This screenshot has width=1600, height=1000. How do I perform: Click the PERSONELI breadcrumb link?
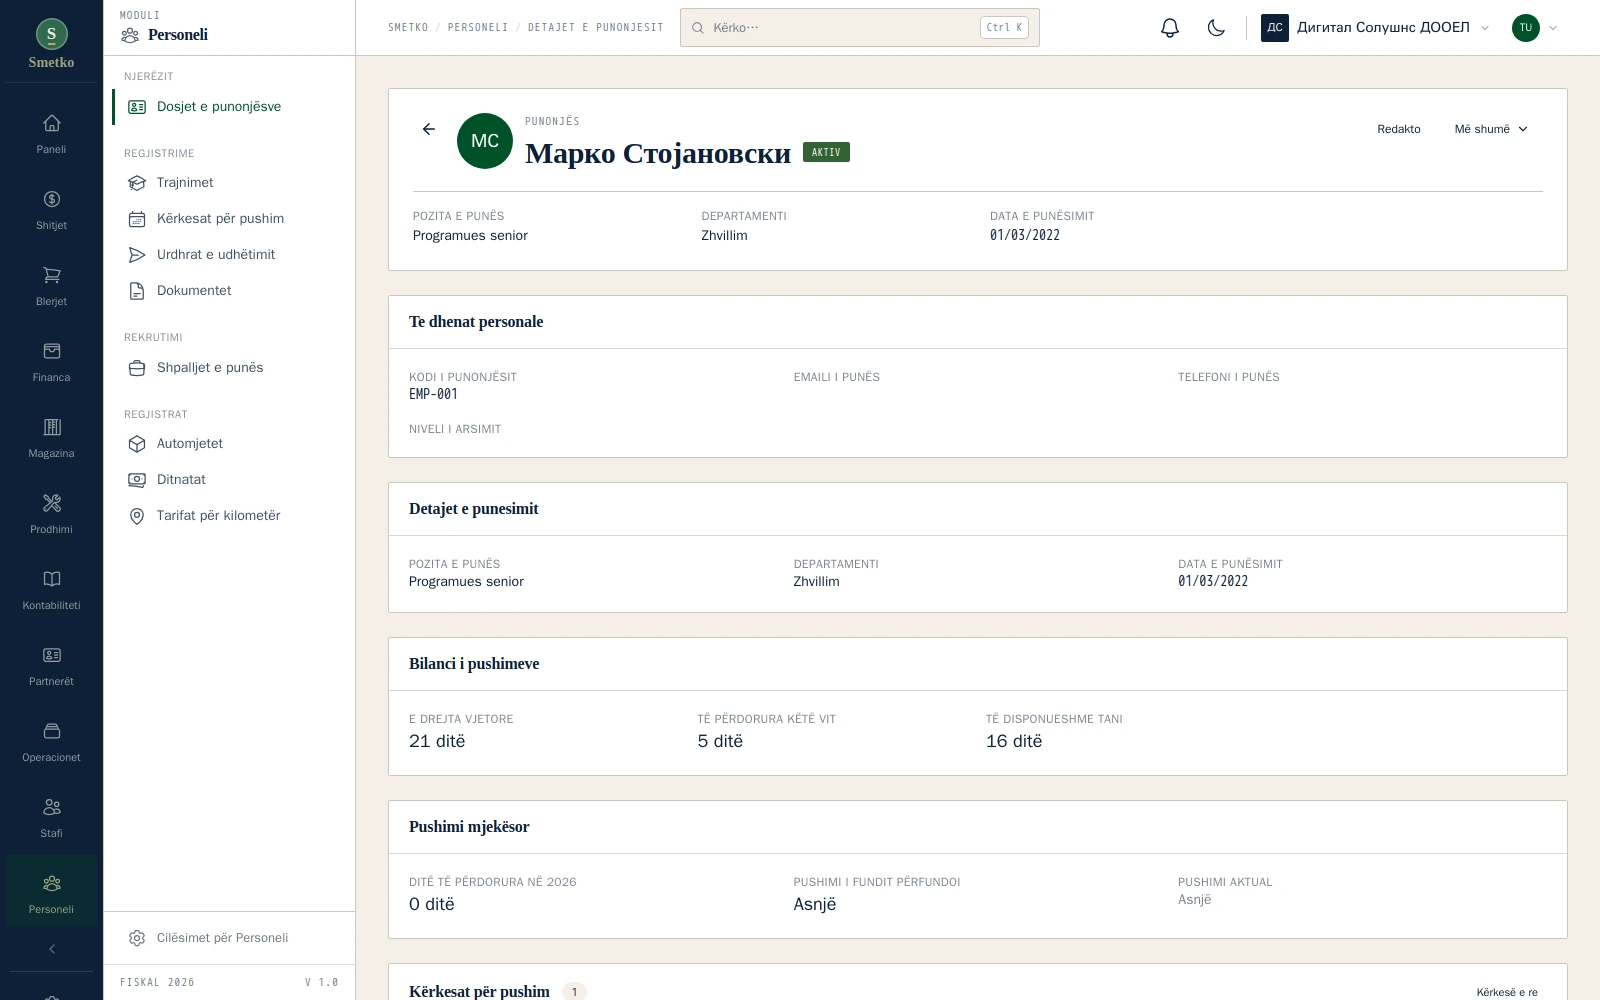(478, 28)
